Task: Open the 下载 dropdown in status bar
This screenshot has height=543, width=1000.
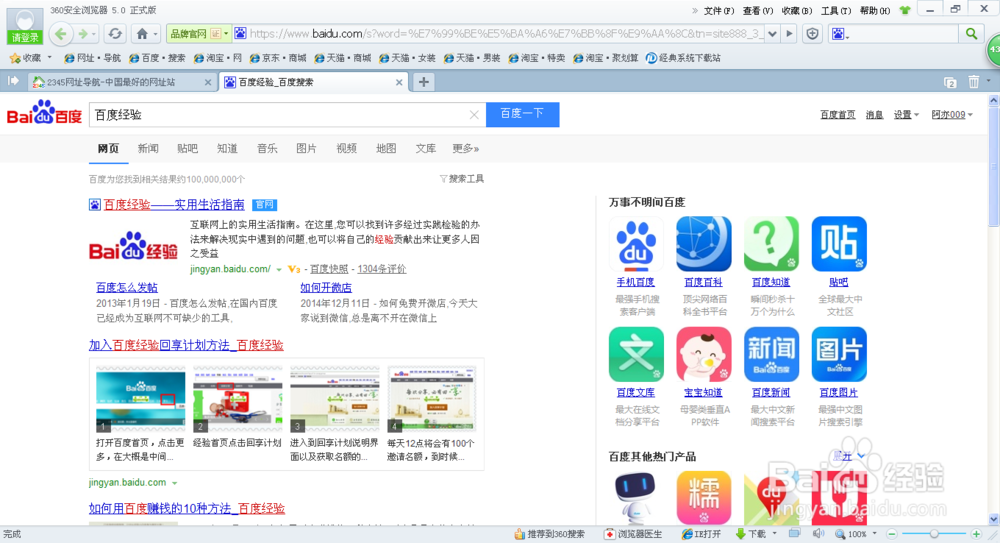Action: point(775,533)
